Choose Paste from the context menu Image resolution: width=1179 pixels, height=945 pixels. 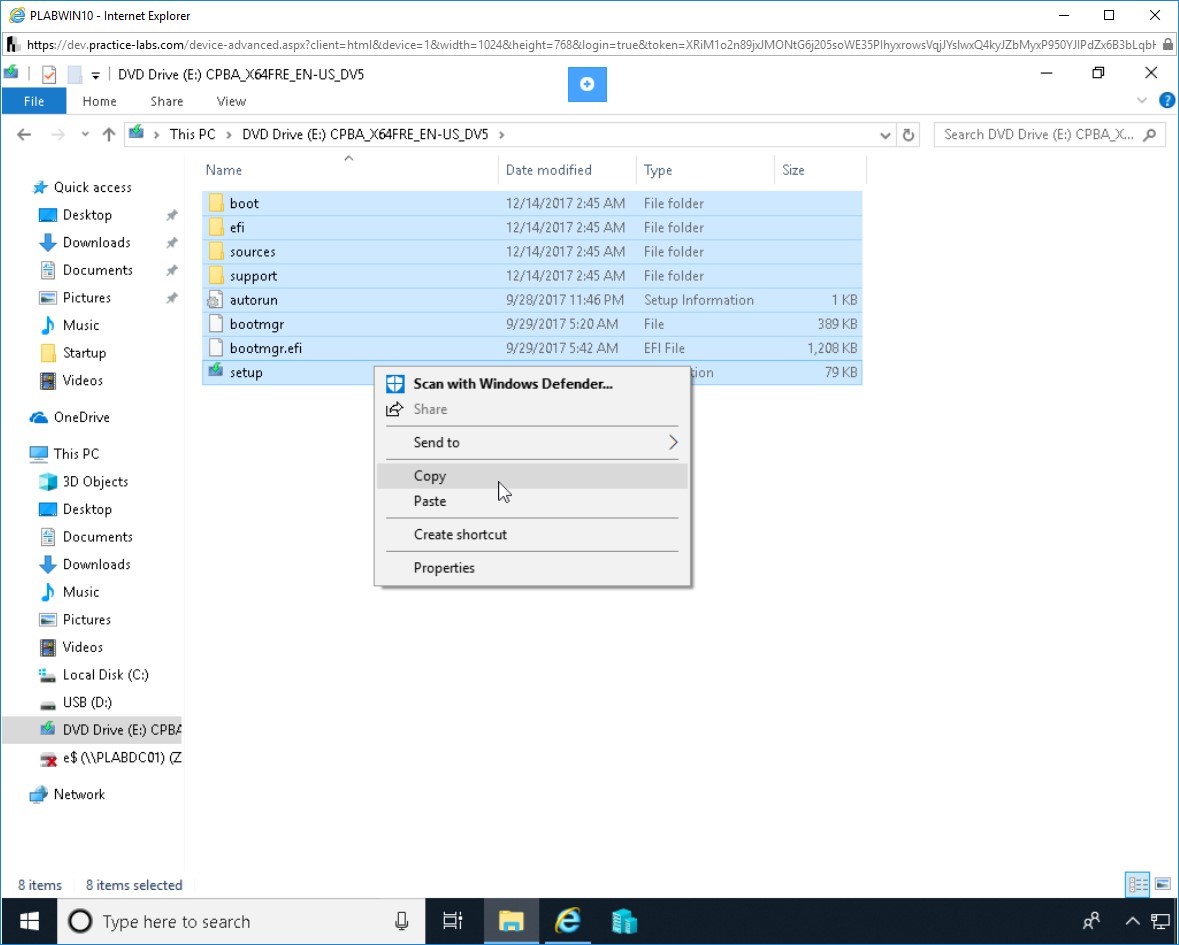tap(532, 501)
